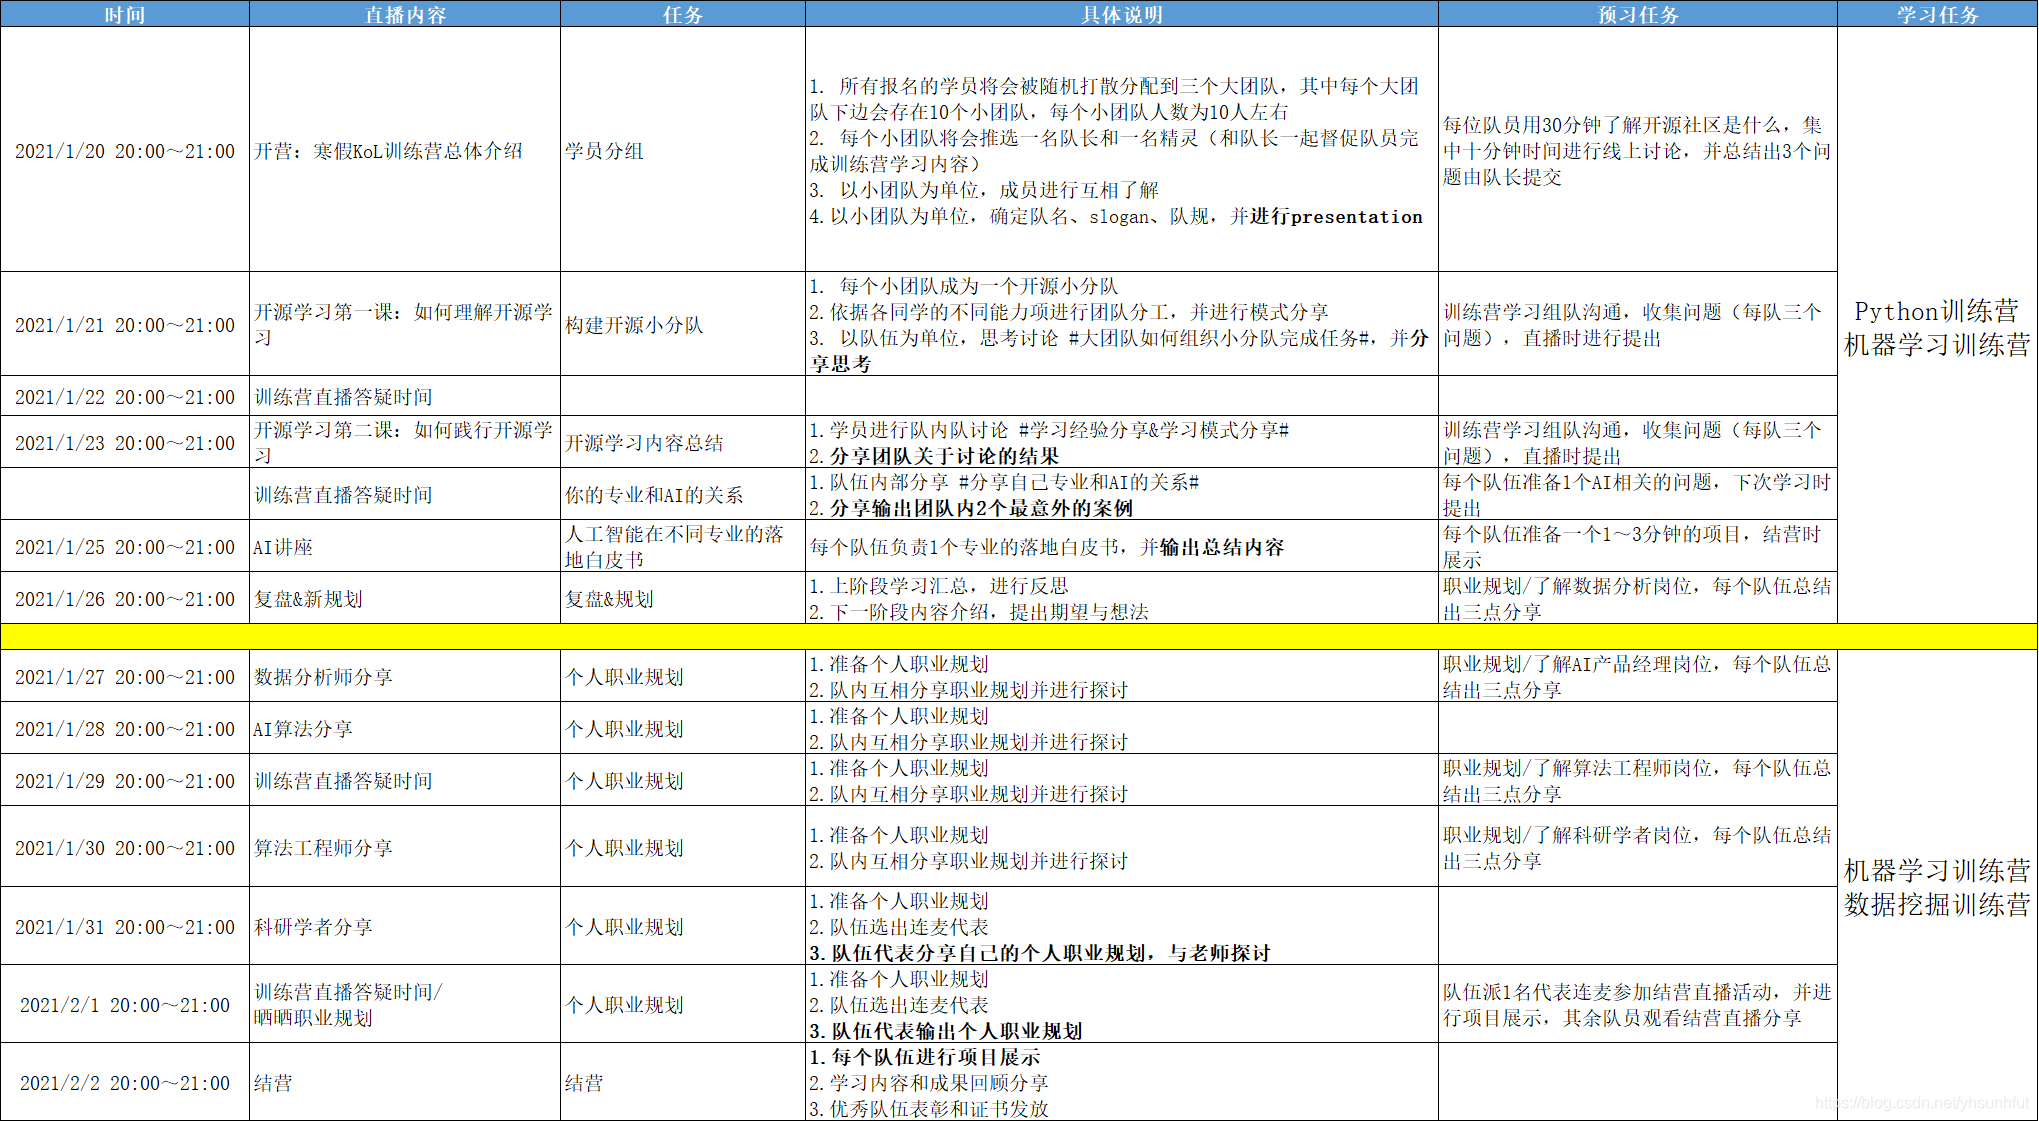Select the 2021/1/20 20:00~21:00 time cell
The width and height of the screenshot is (2039, 1121).
tap(125, 151)
